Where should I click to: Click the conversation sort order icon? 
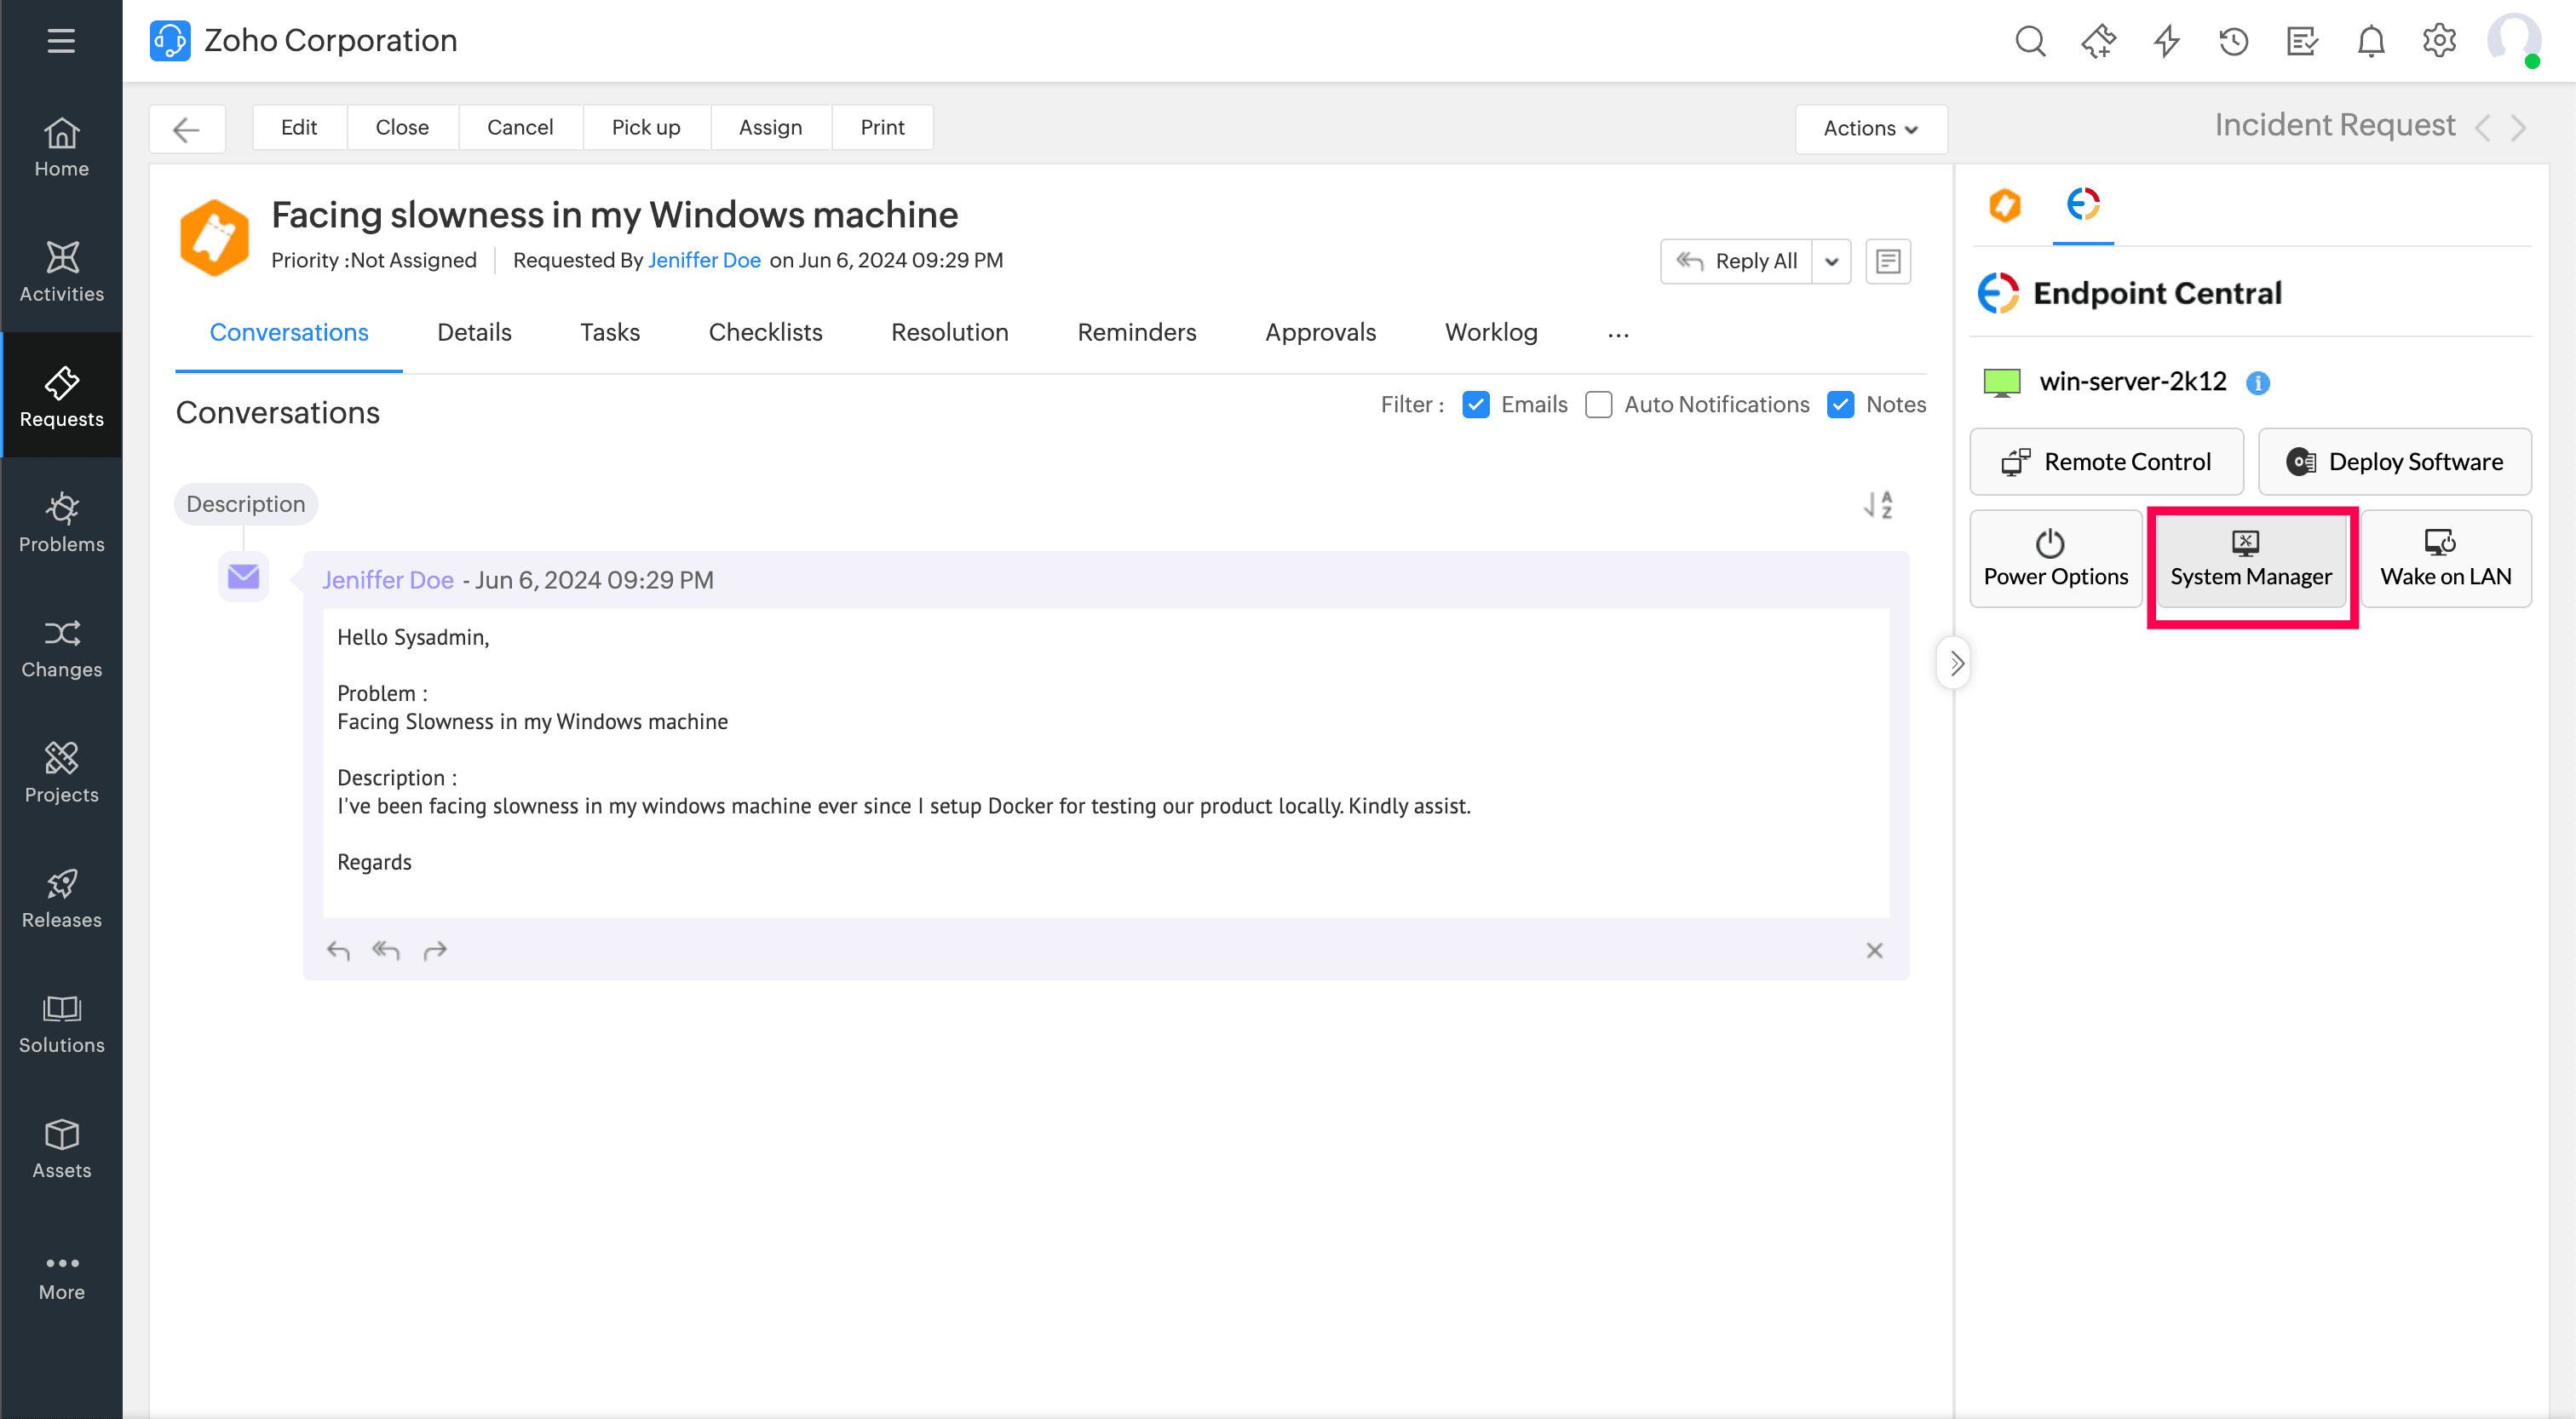point(1878,504)
